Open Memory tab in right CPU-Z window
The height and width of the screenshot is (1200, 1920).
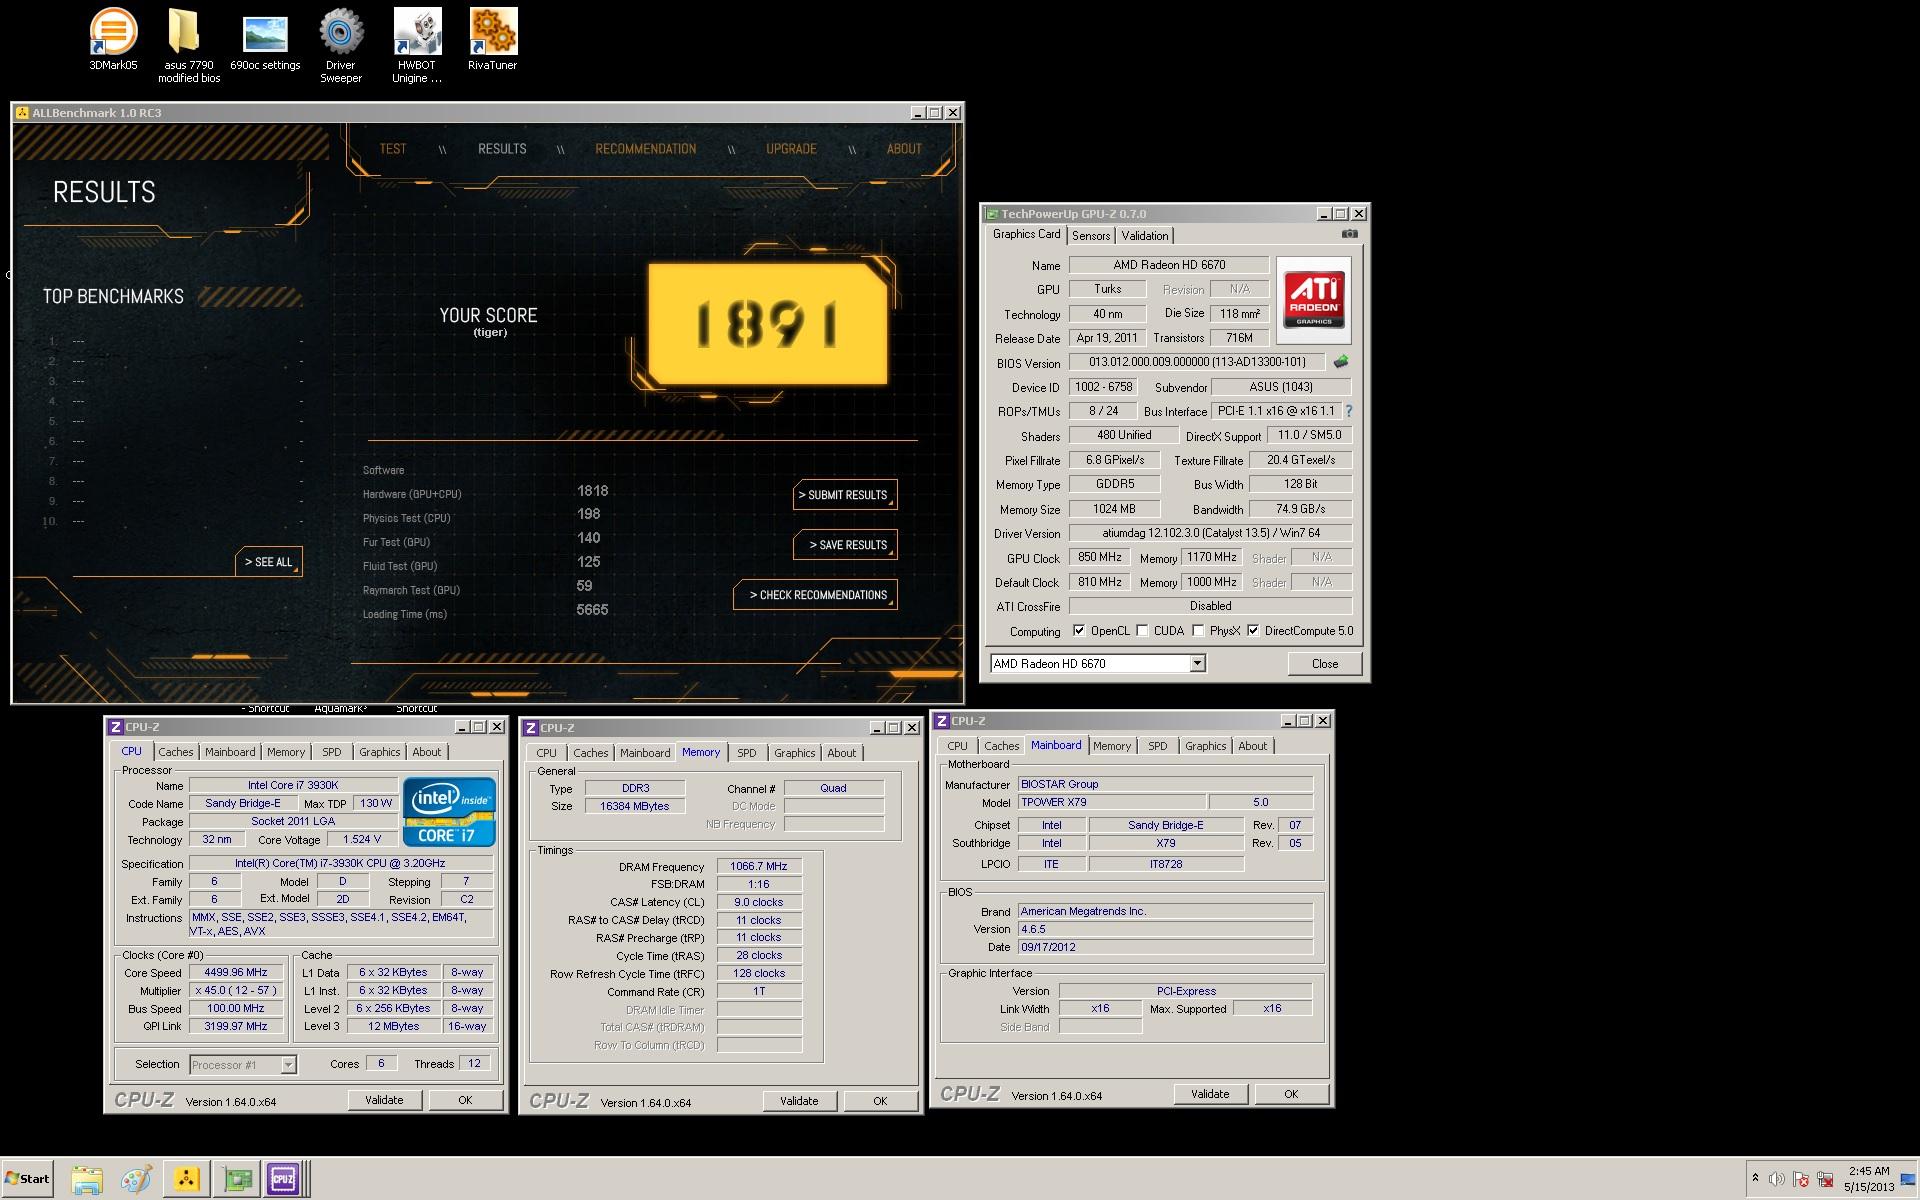[1111, 746]
